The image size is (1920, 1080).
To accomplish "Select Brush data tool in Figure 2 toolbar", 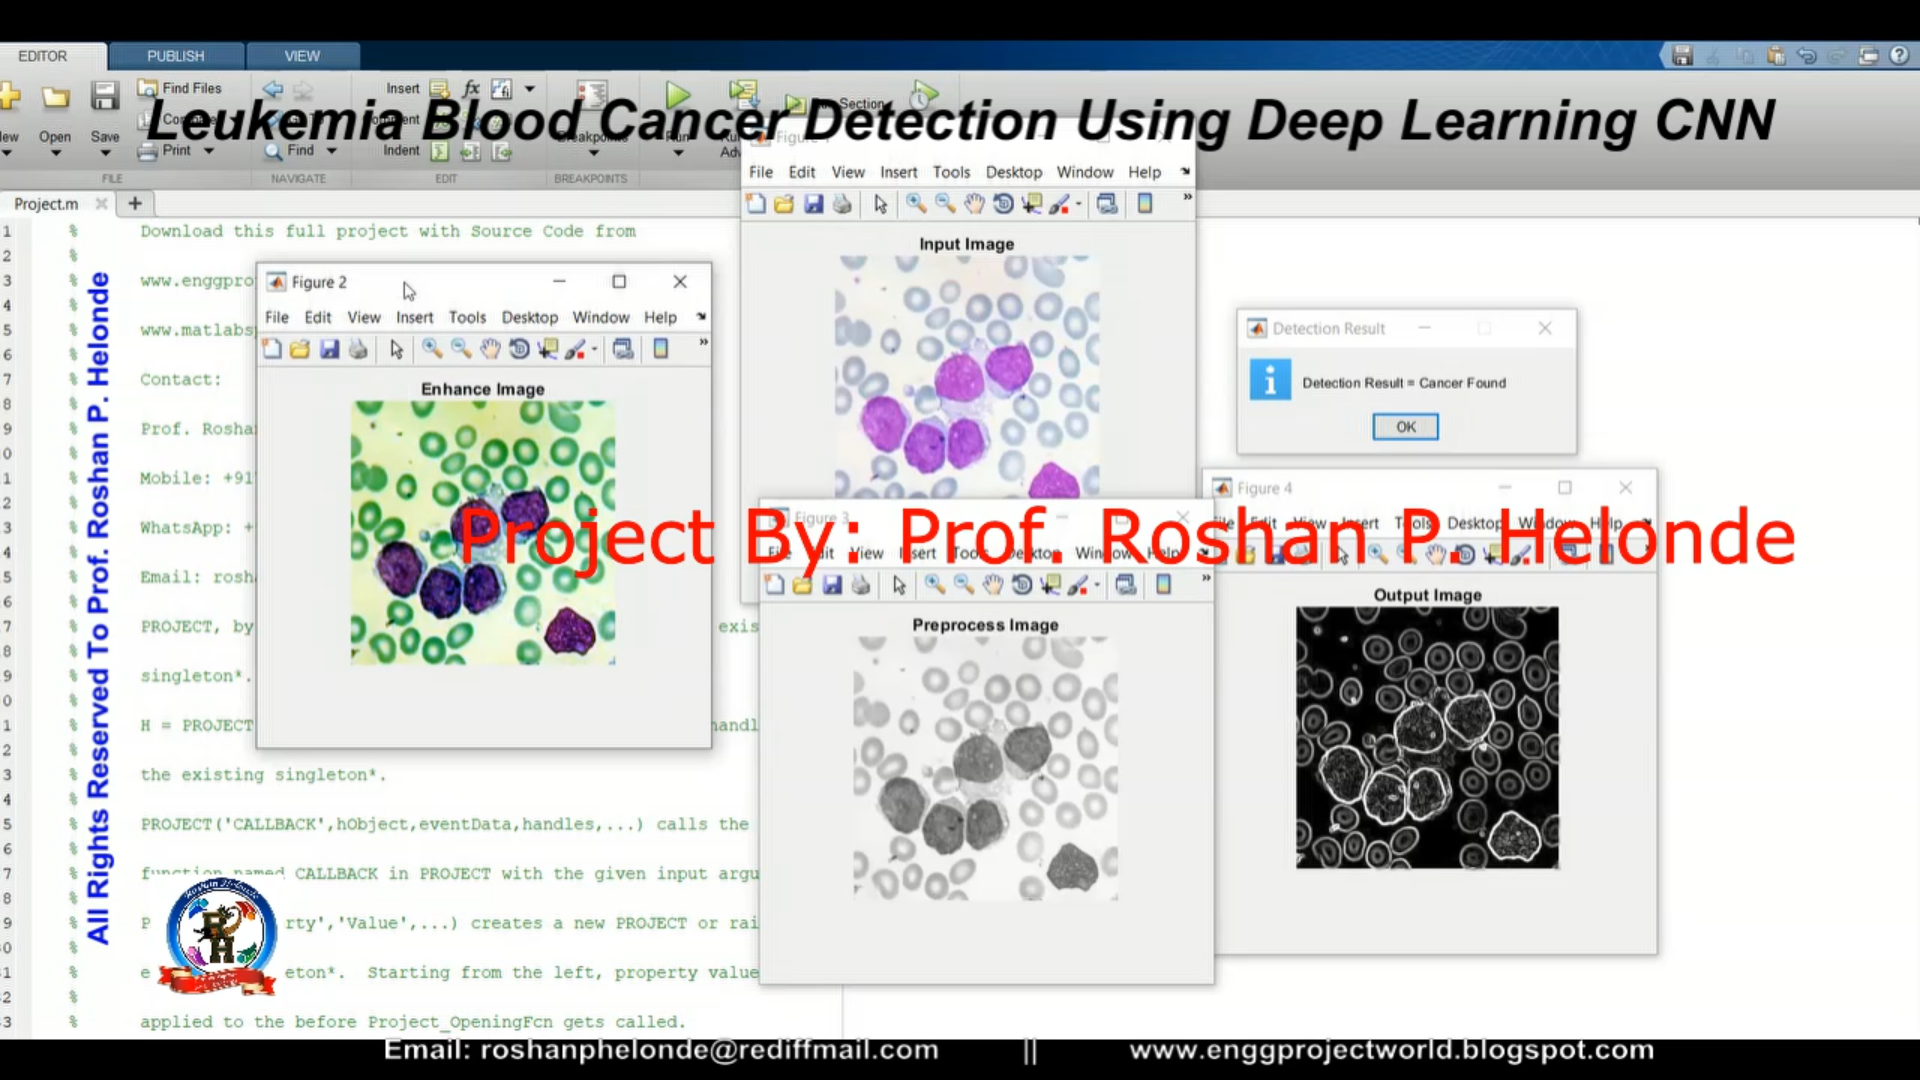I will point(576,349).
